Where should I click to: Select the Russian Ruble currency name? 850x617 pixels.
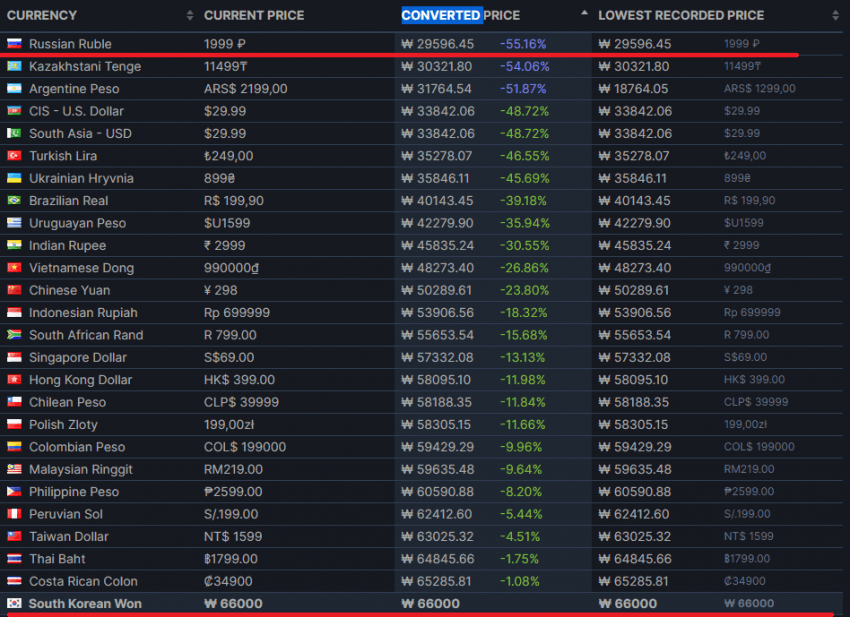[70, 44]
